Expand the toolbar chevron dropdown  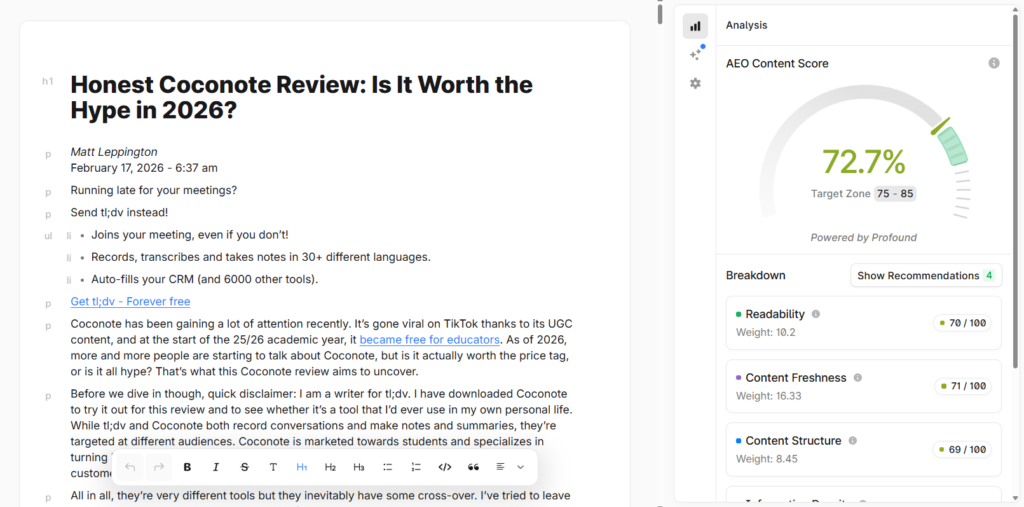click(x=520, y=467)
